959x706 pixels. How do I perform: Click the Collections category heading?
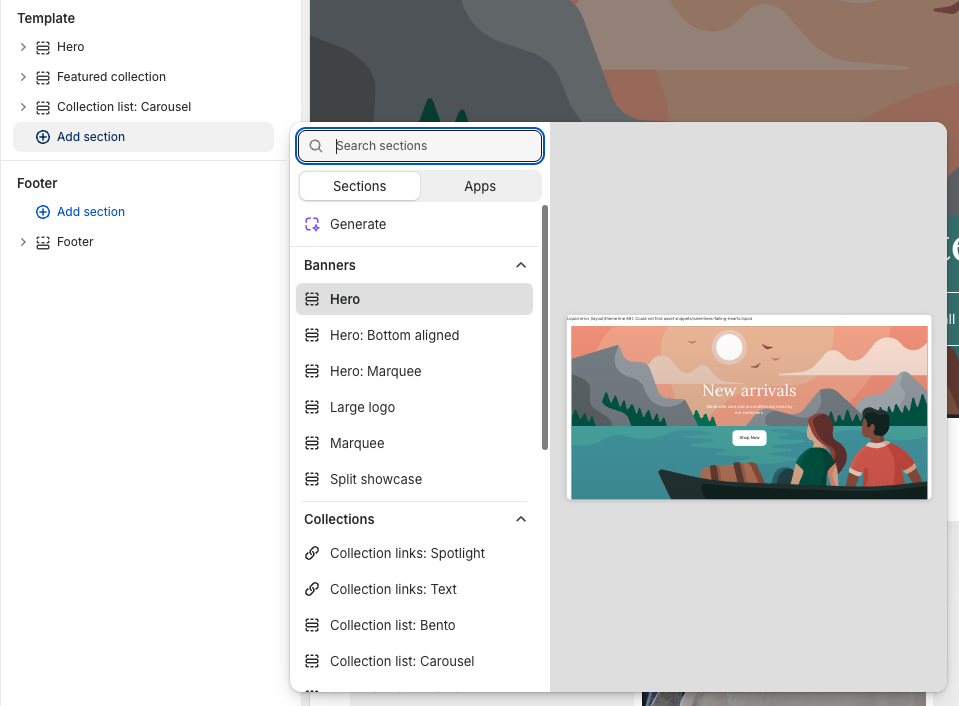click(x=339, y=519)
